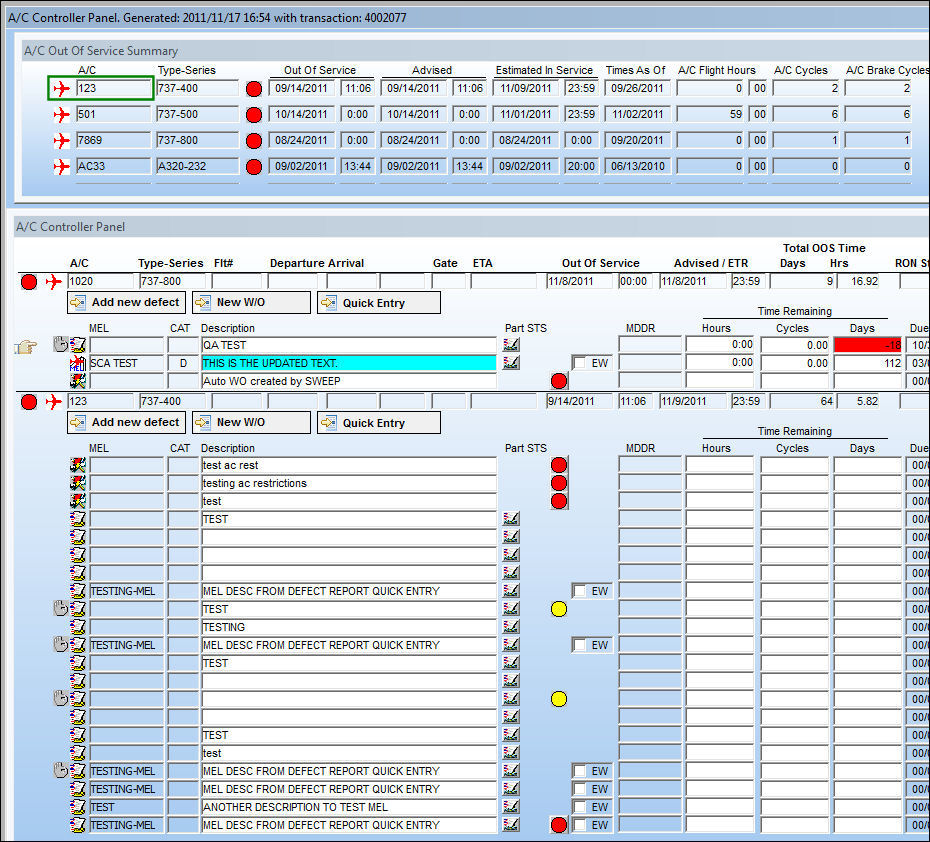The height and width of the screenshot is (842, 930).
Task: Open the Part STS icon on the QA TEST row
Action: 511,345
